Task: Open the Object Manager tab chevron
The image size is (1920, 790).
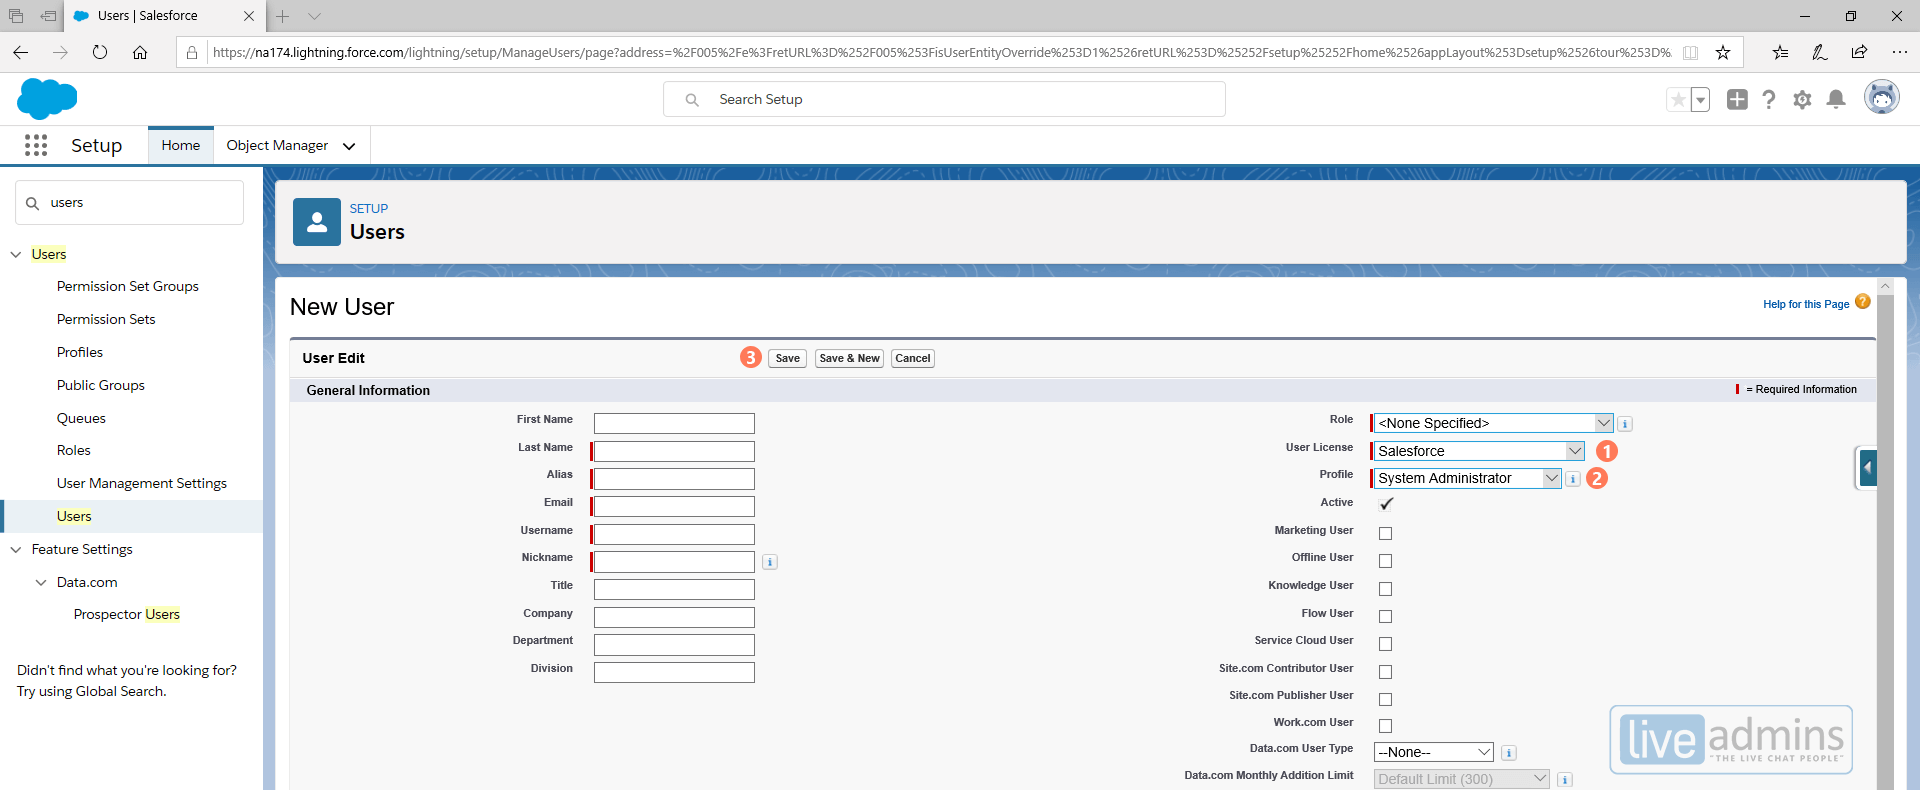Action: coord(349,146)
